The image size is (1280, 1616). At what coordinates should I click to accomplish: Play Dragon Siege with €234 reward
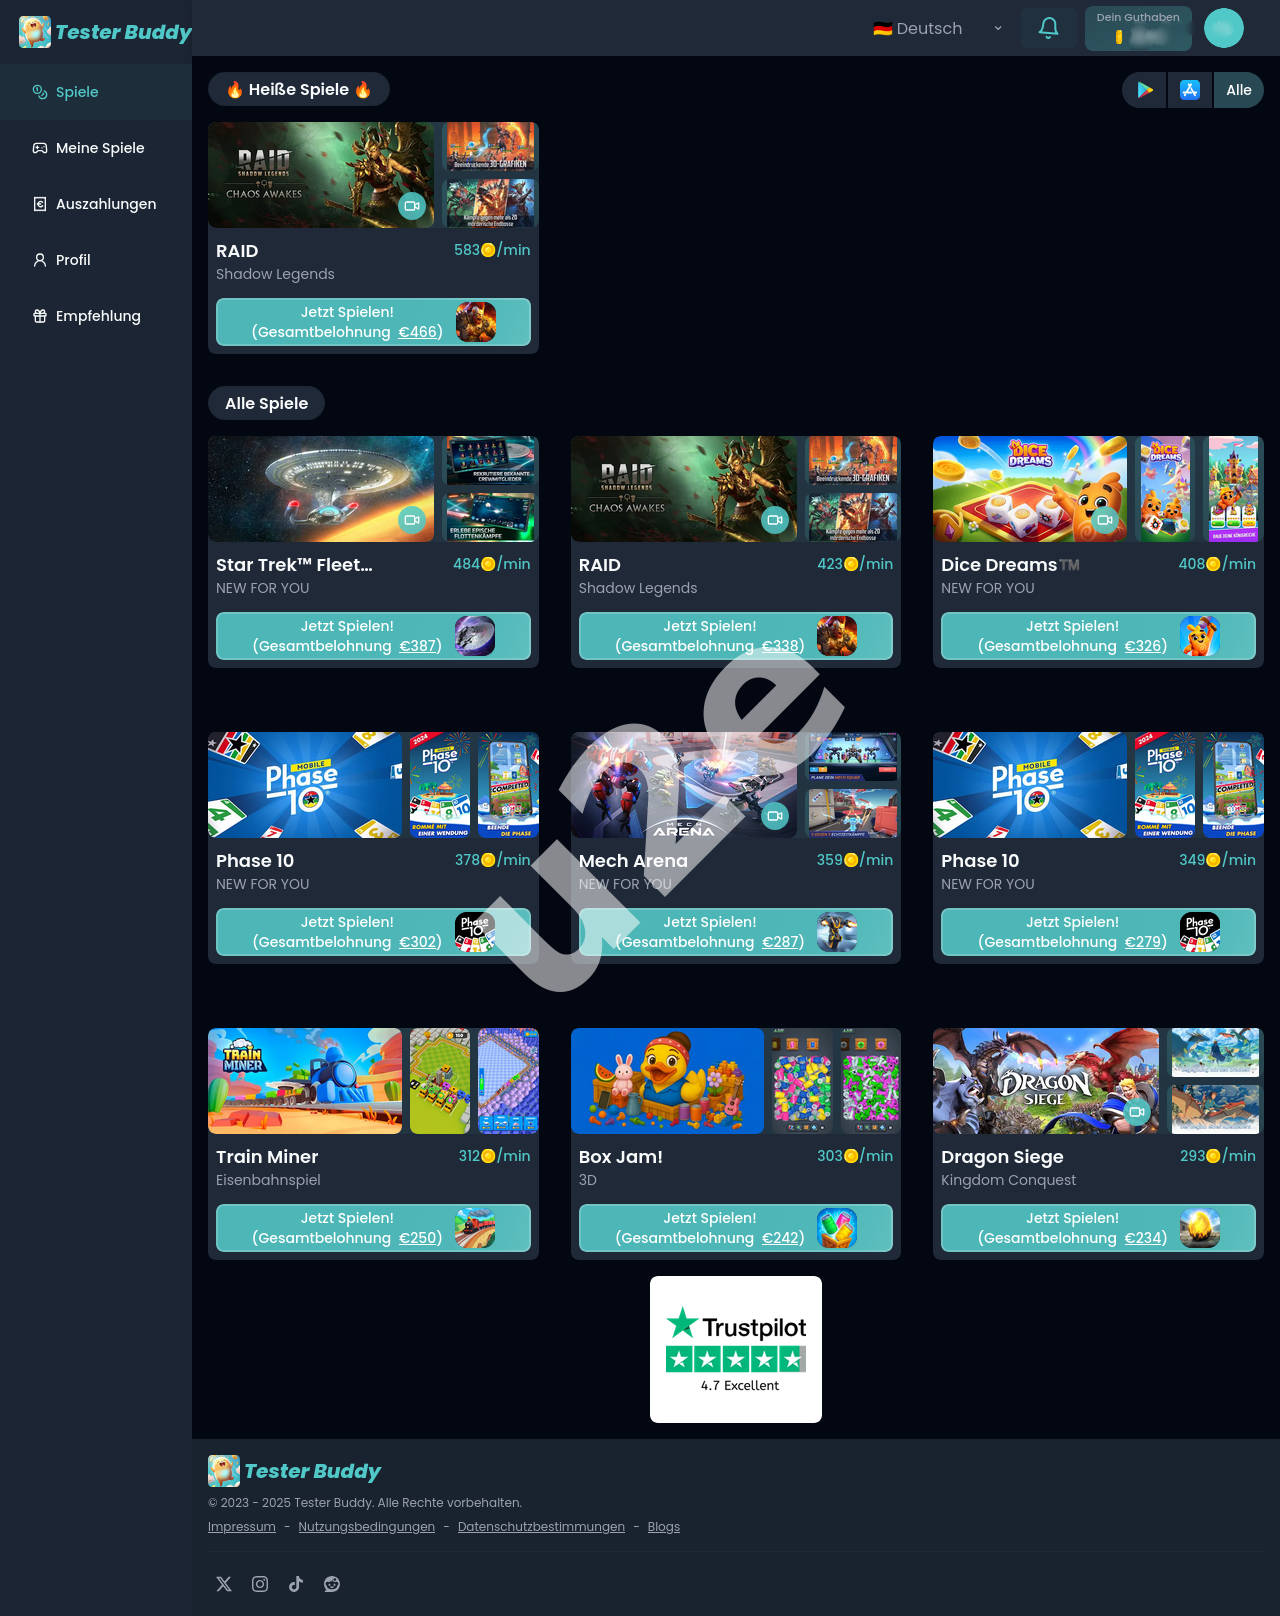pyautogui.click(x=1098, y=1228)
